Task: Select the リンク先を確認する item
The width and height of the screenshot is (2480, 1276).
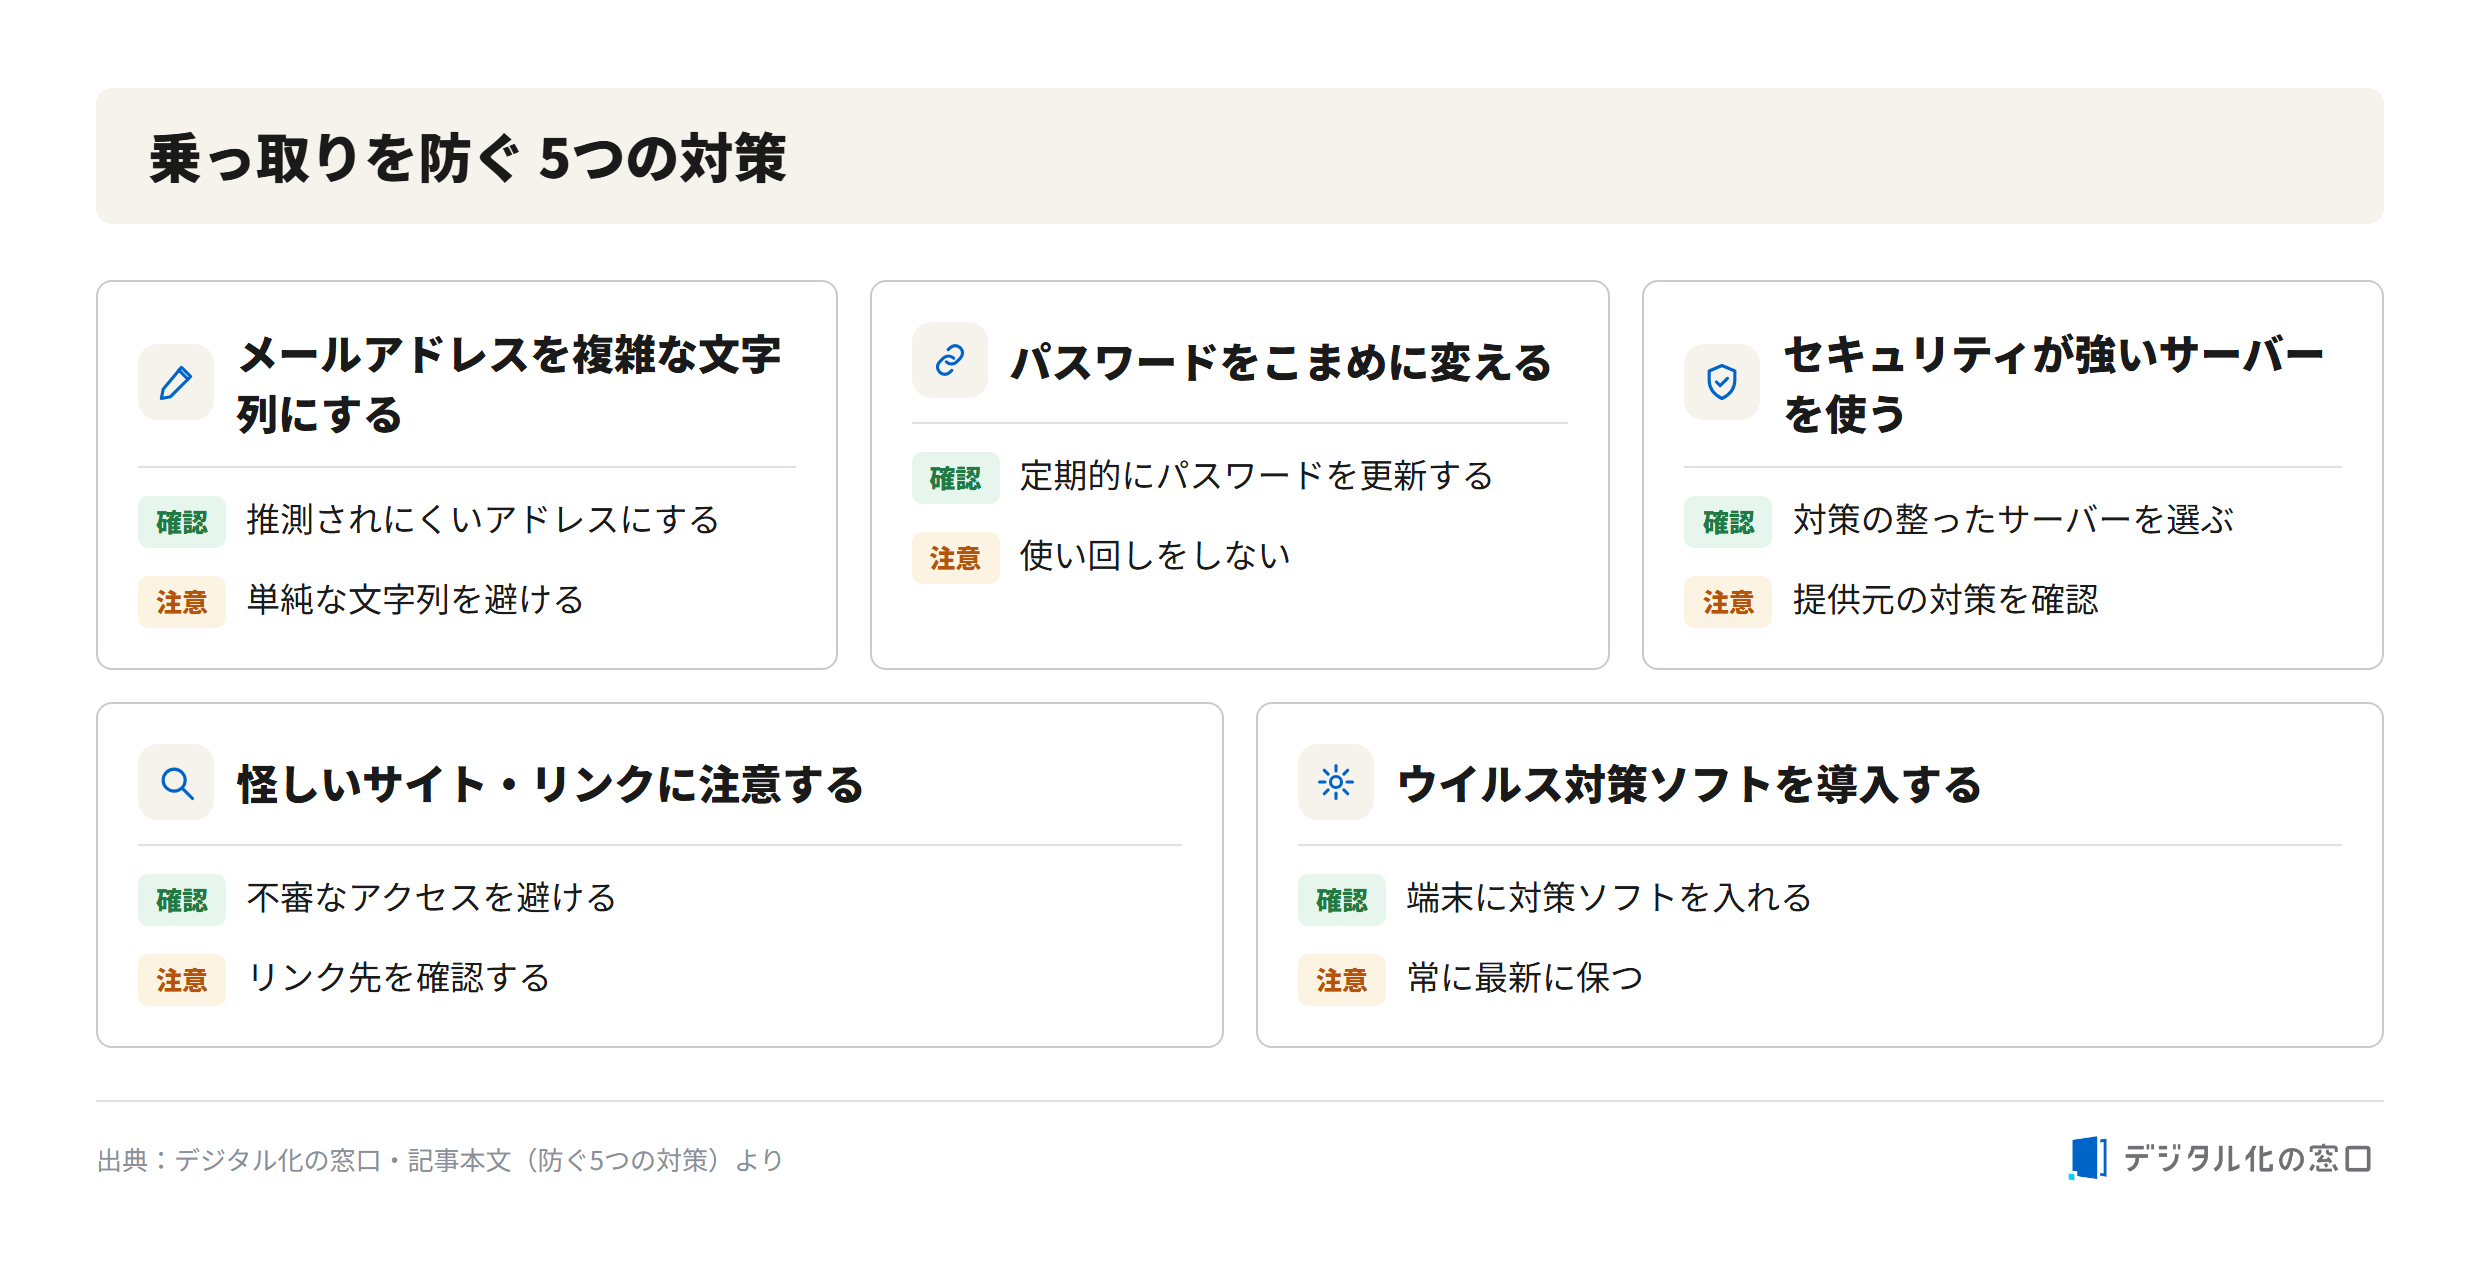Action: 398,978
